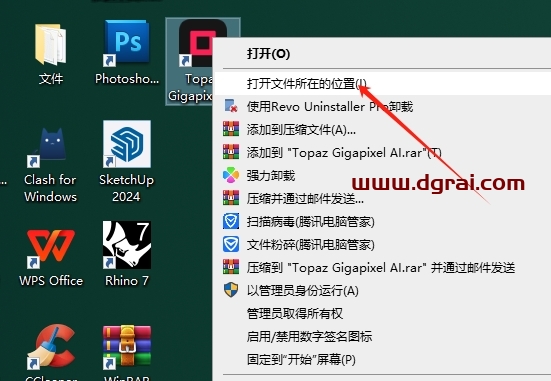Screen dimensions: 551x381
Task: Choose 以管理员身份运行(A) menu entry
Action: coord(382,291)
